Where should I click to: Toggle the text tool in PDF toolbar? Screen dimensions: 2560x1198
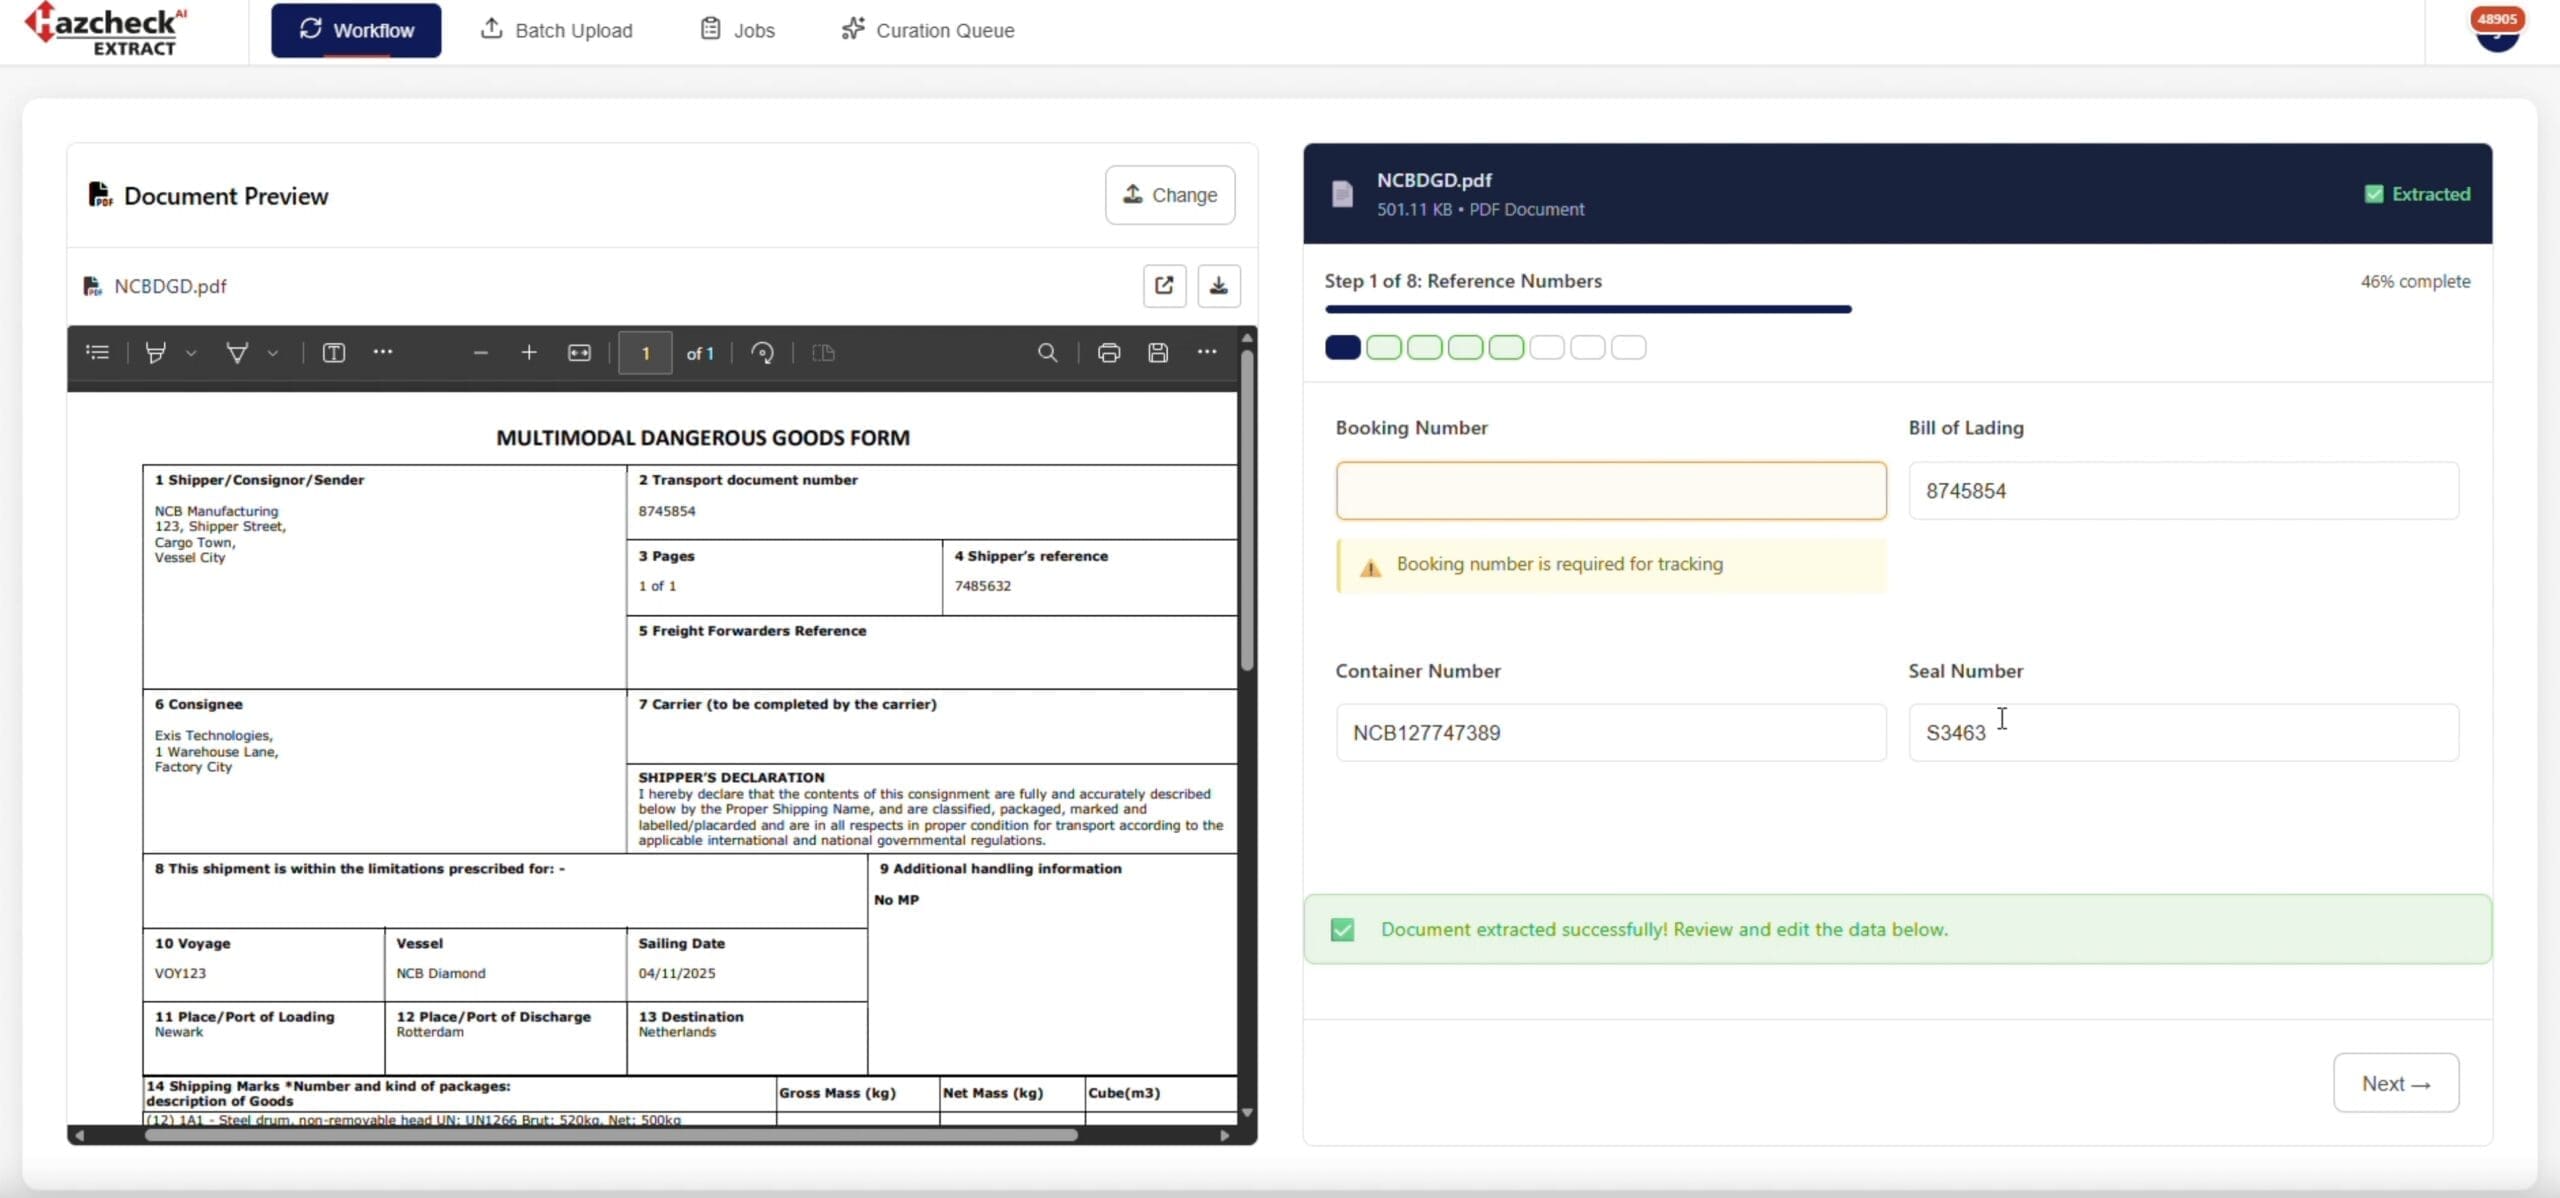pyautogui.click(x=333, y=352)
